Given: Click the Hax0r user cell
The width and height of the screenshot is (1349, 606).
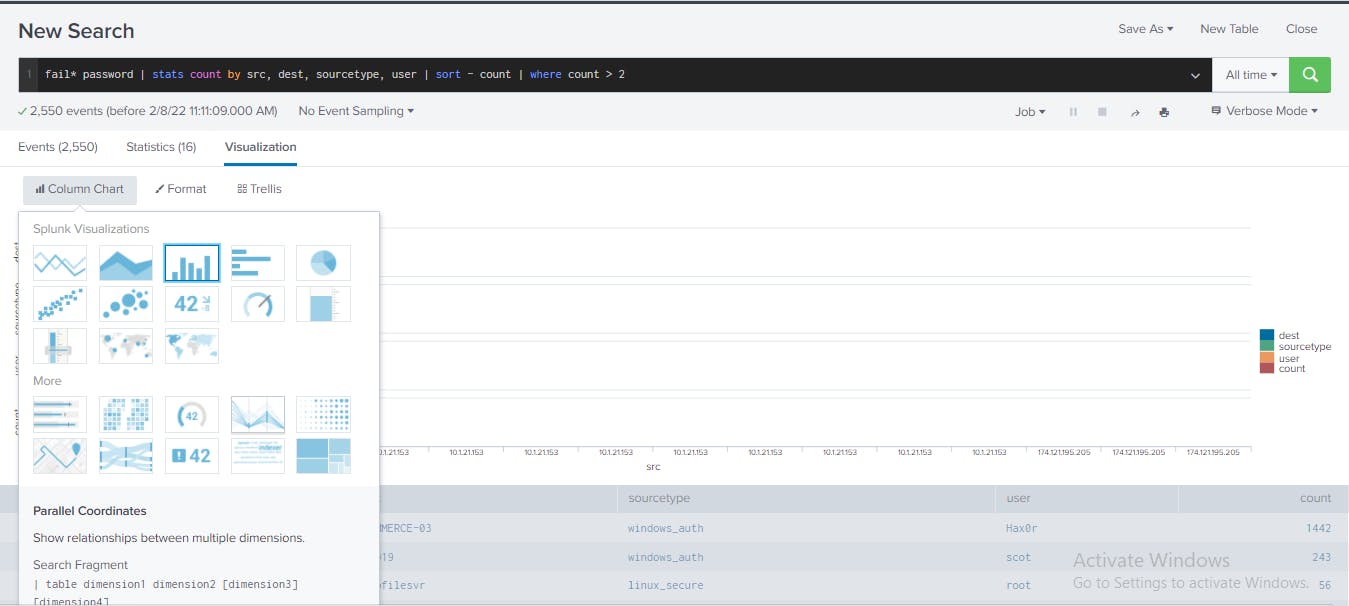Looking at the screenshot, I should (x=1023, y=528).
